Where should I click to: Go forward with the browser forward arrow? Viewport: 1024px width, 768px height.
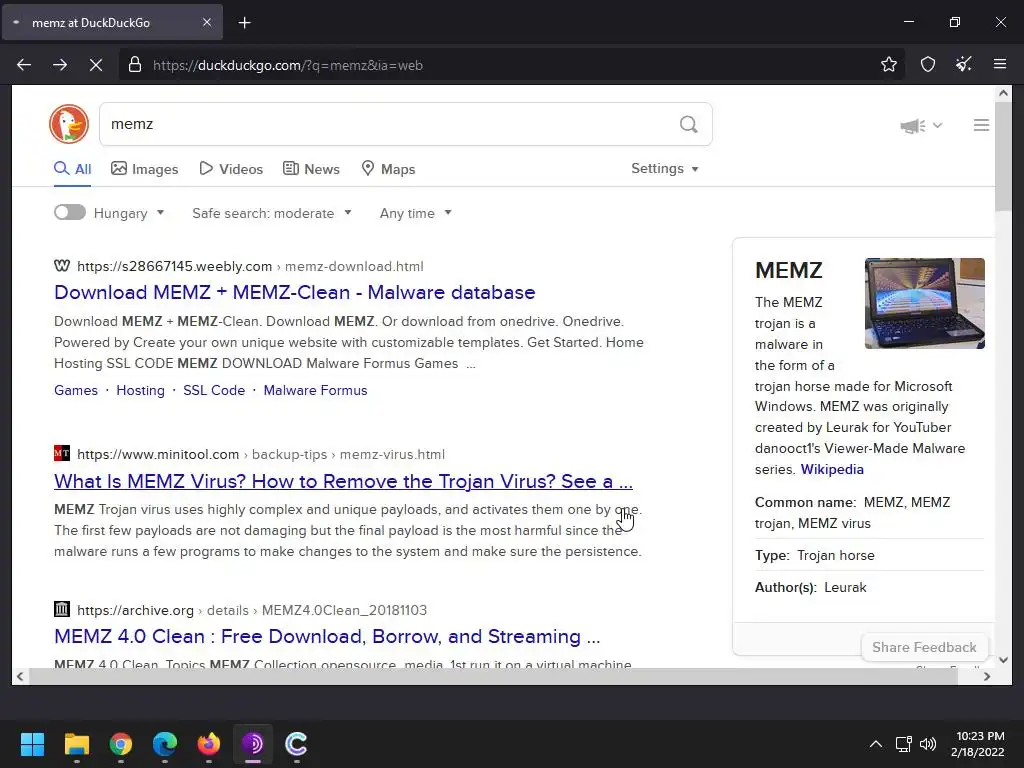60,65
